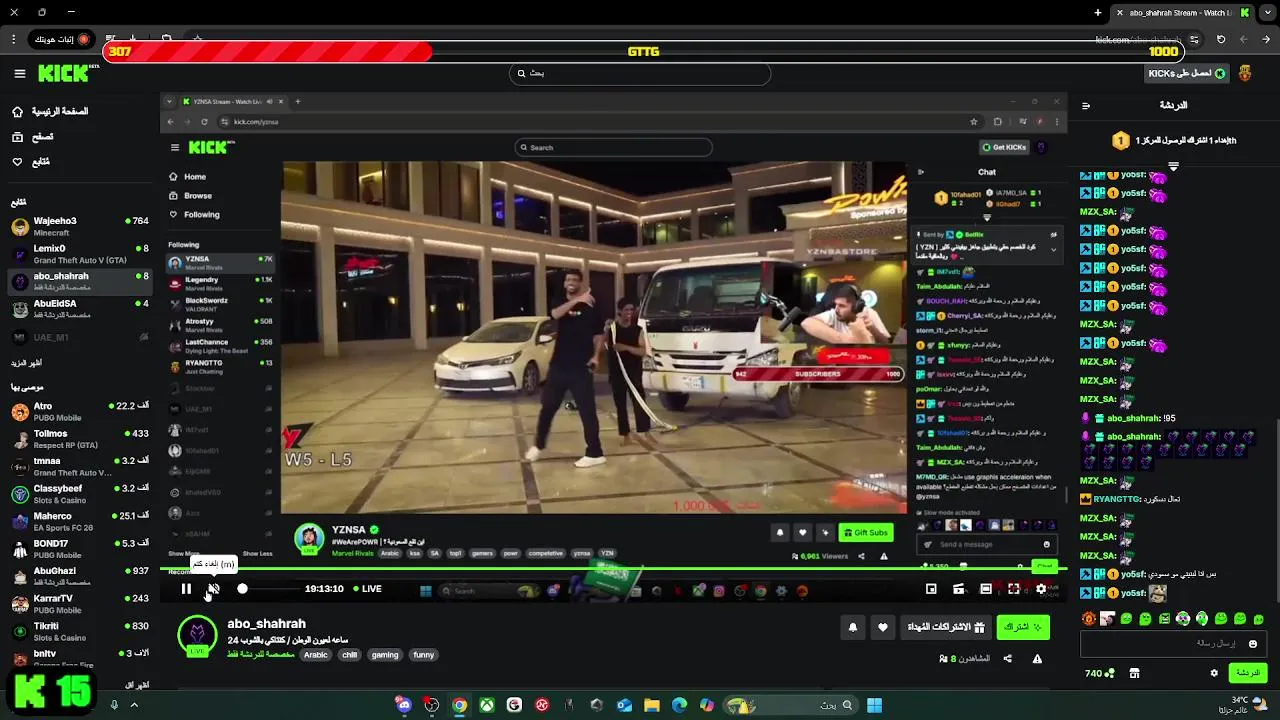Send the chat message with the green button
The image size is (1280, 720).
[1247, 673]
